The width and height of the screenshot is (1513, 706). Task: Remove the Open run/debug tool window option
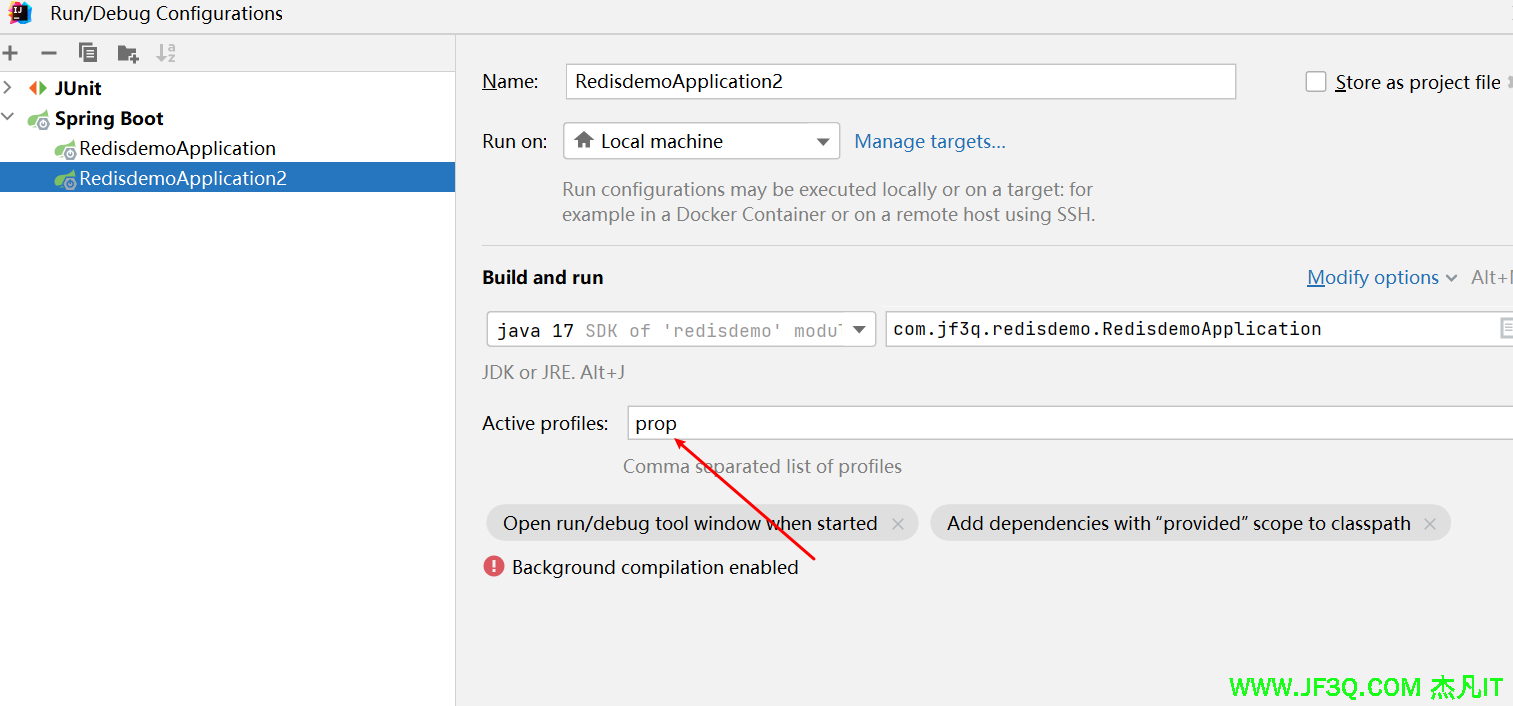[897, 524]
